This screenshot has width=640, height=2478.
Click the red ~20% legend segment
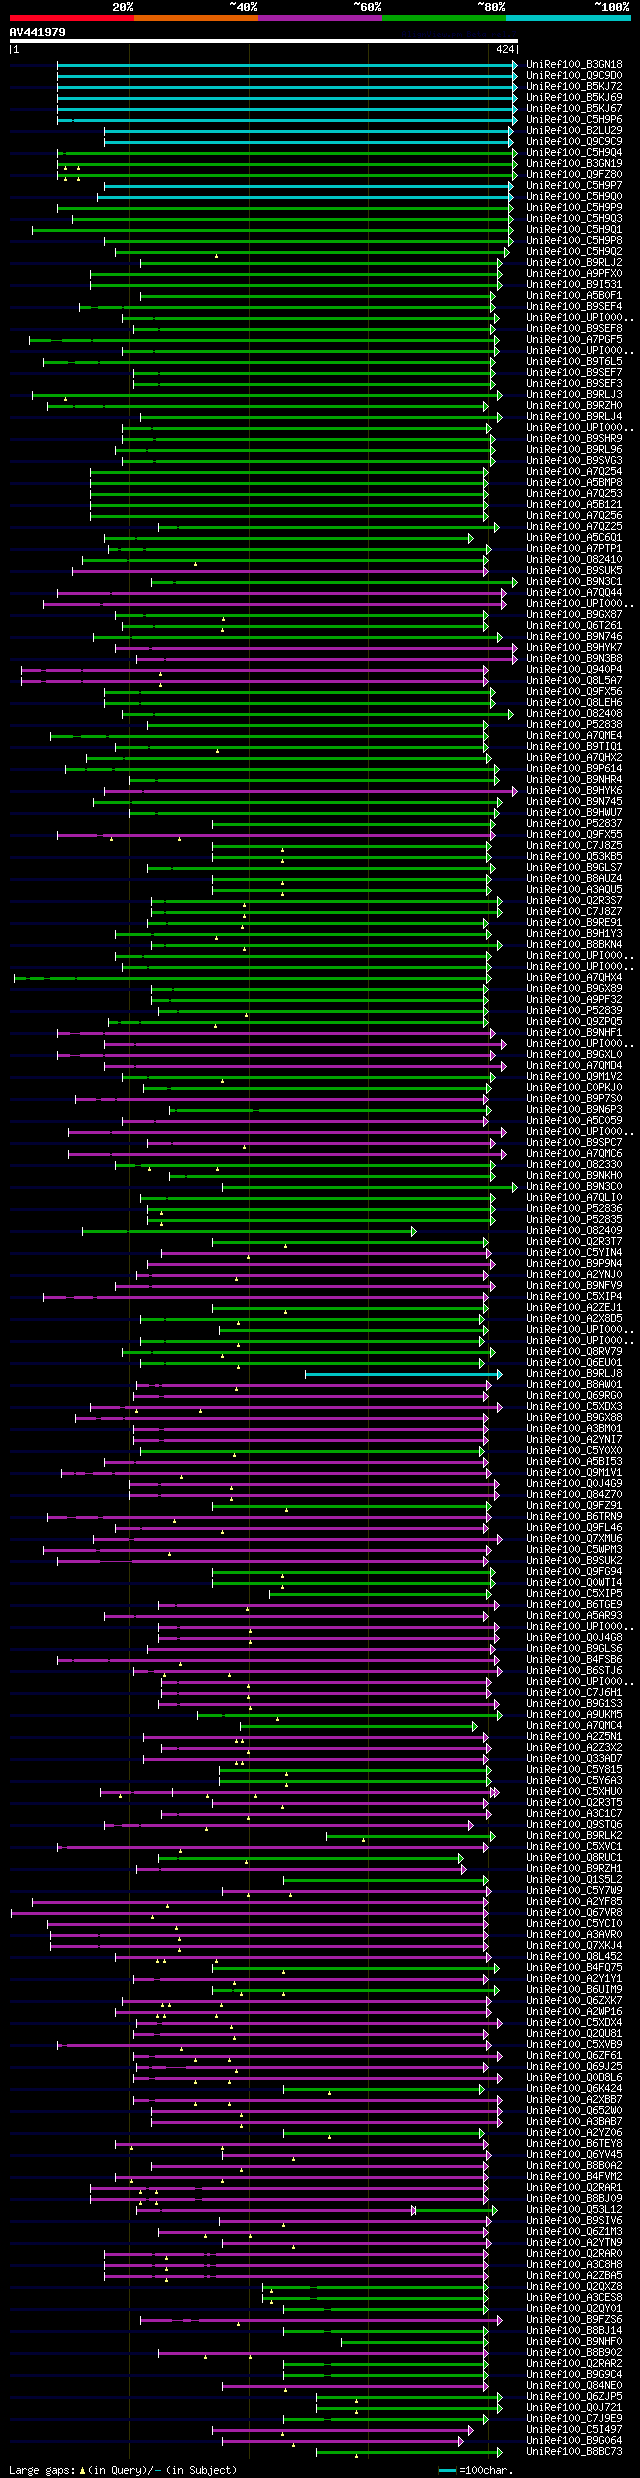[71, 18]
